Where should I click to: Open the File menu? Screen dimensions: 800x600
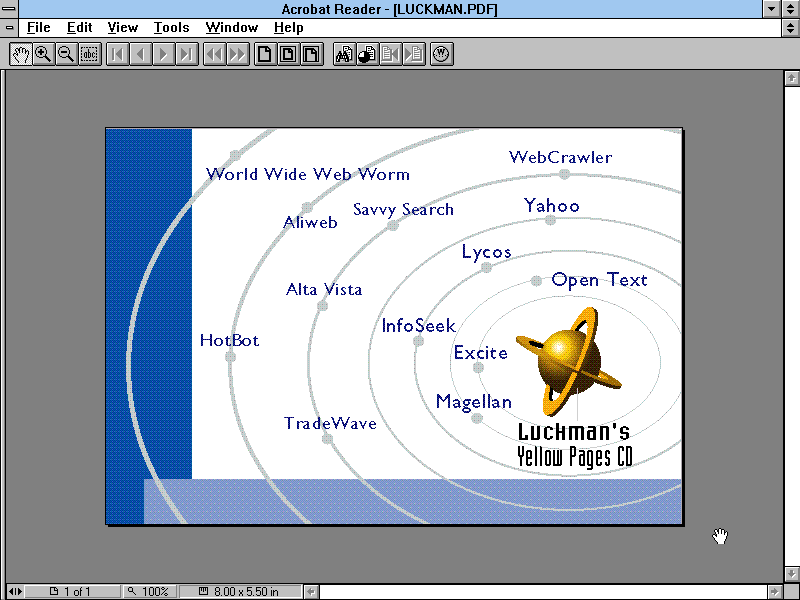coord(38,28)
